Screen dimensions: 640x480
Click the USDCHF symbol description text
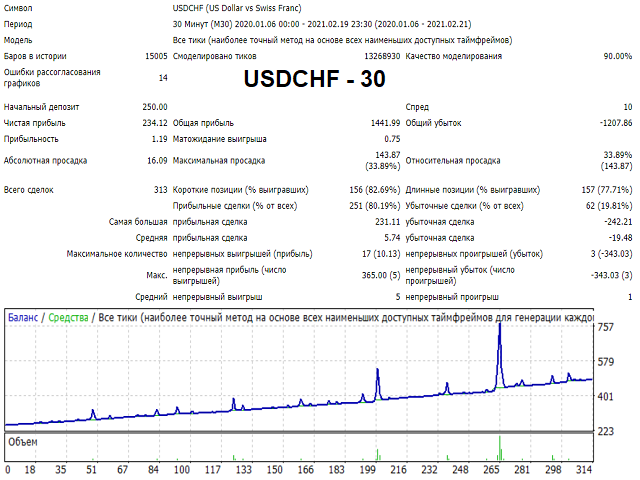coord(237,8)
